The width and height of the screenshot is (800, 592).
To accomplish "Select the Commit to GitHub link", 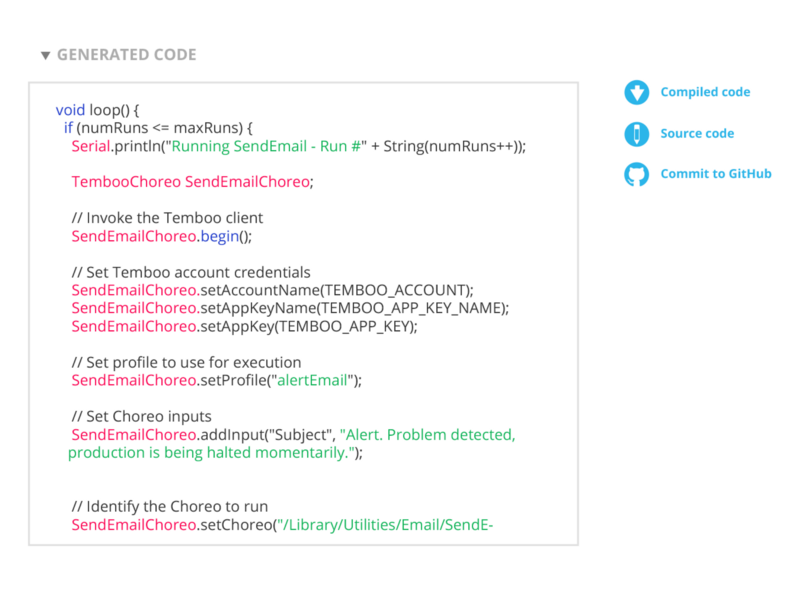I will (716, 174).
